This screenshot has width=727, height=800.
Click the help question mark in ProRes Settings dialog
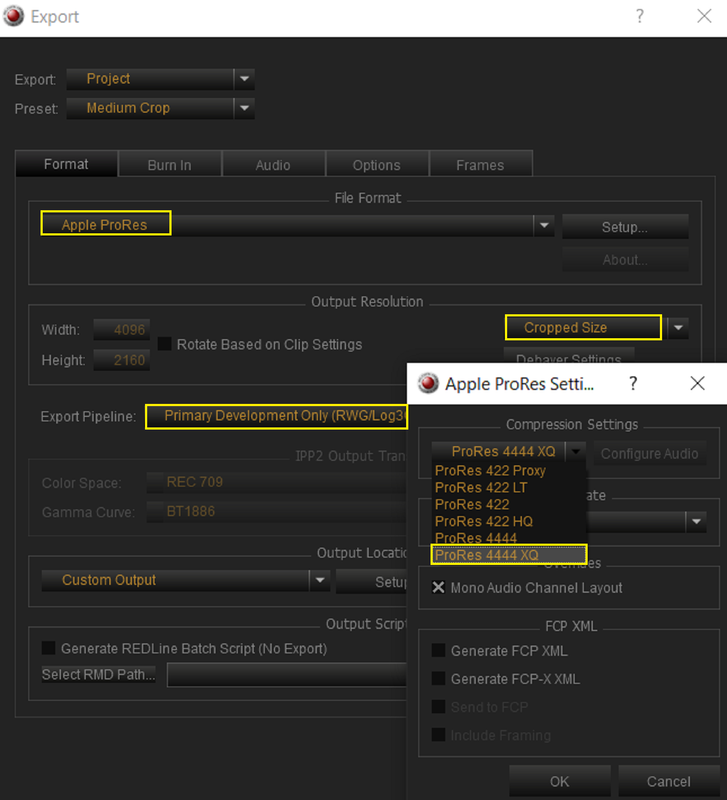633,383
